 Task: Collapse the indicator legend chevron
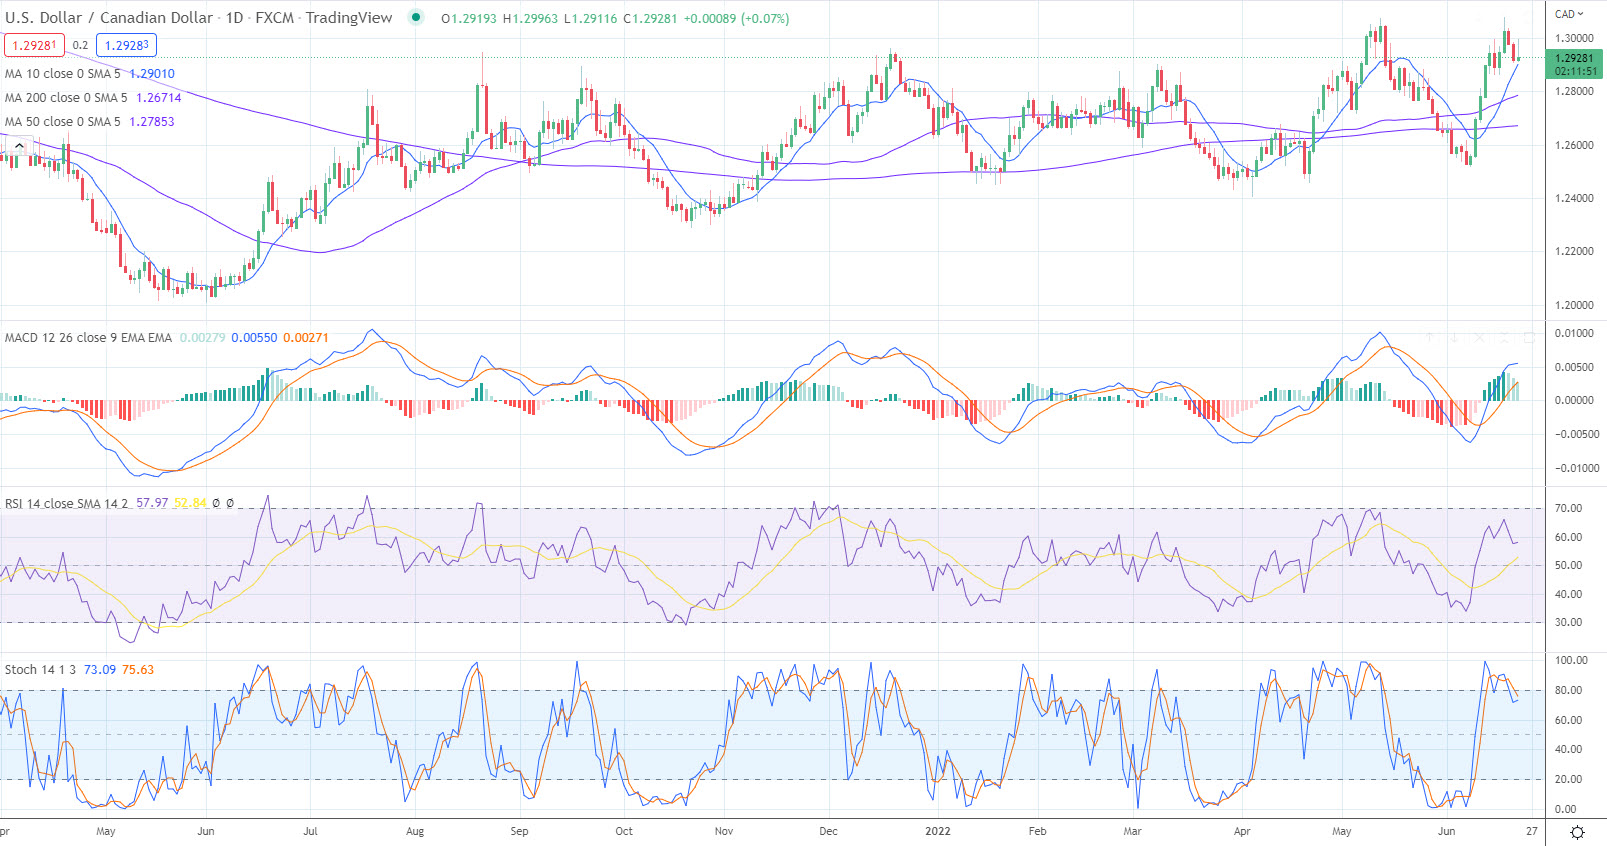pos(19,146)
